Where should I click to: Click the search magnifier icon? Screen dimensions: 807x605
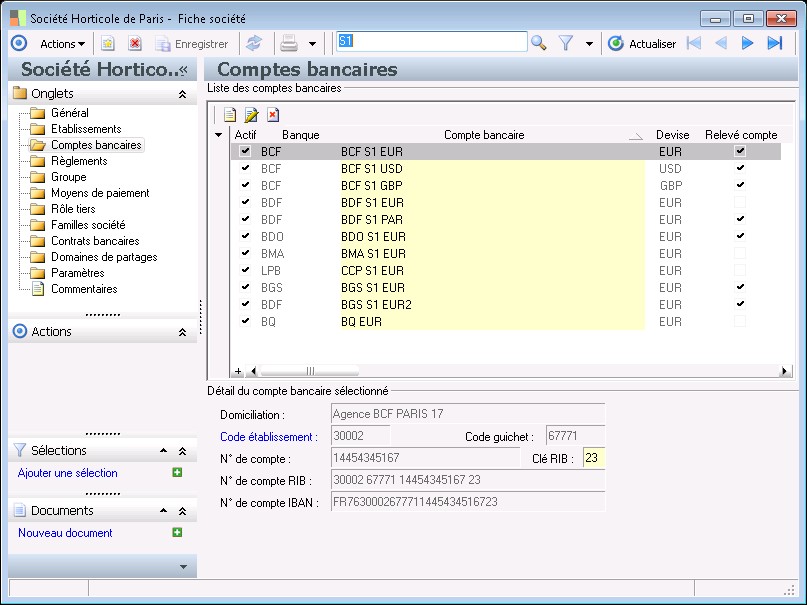click(538, 43)
